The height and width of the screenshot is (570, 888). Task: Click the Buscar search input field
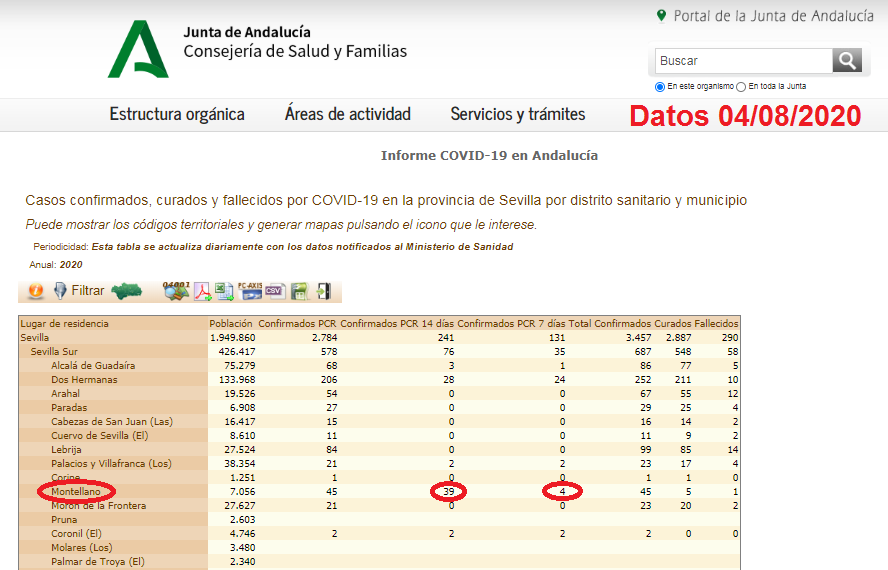(743, 61)
